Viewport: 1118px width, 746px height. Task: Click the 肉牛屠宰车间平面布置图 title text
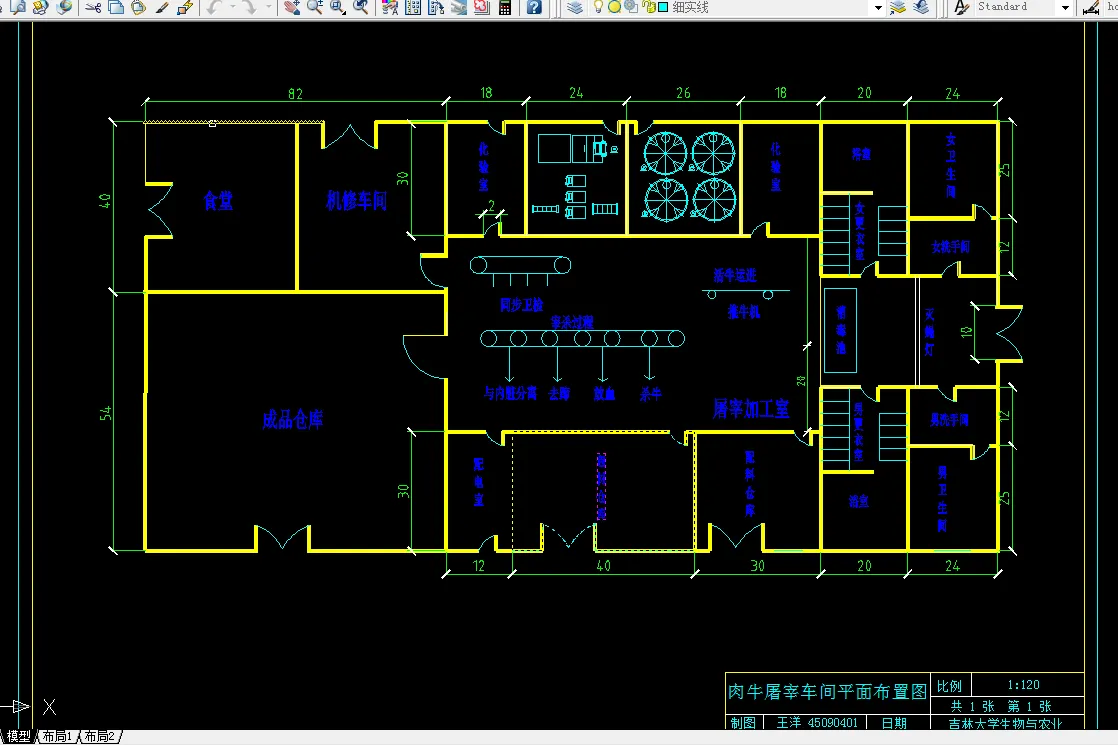827,691
